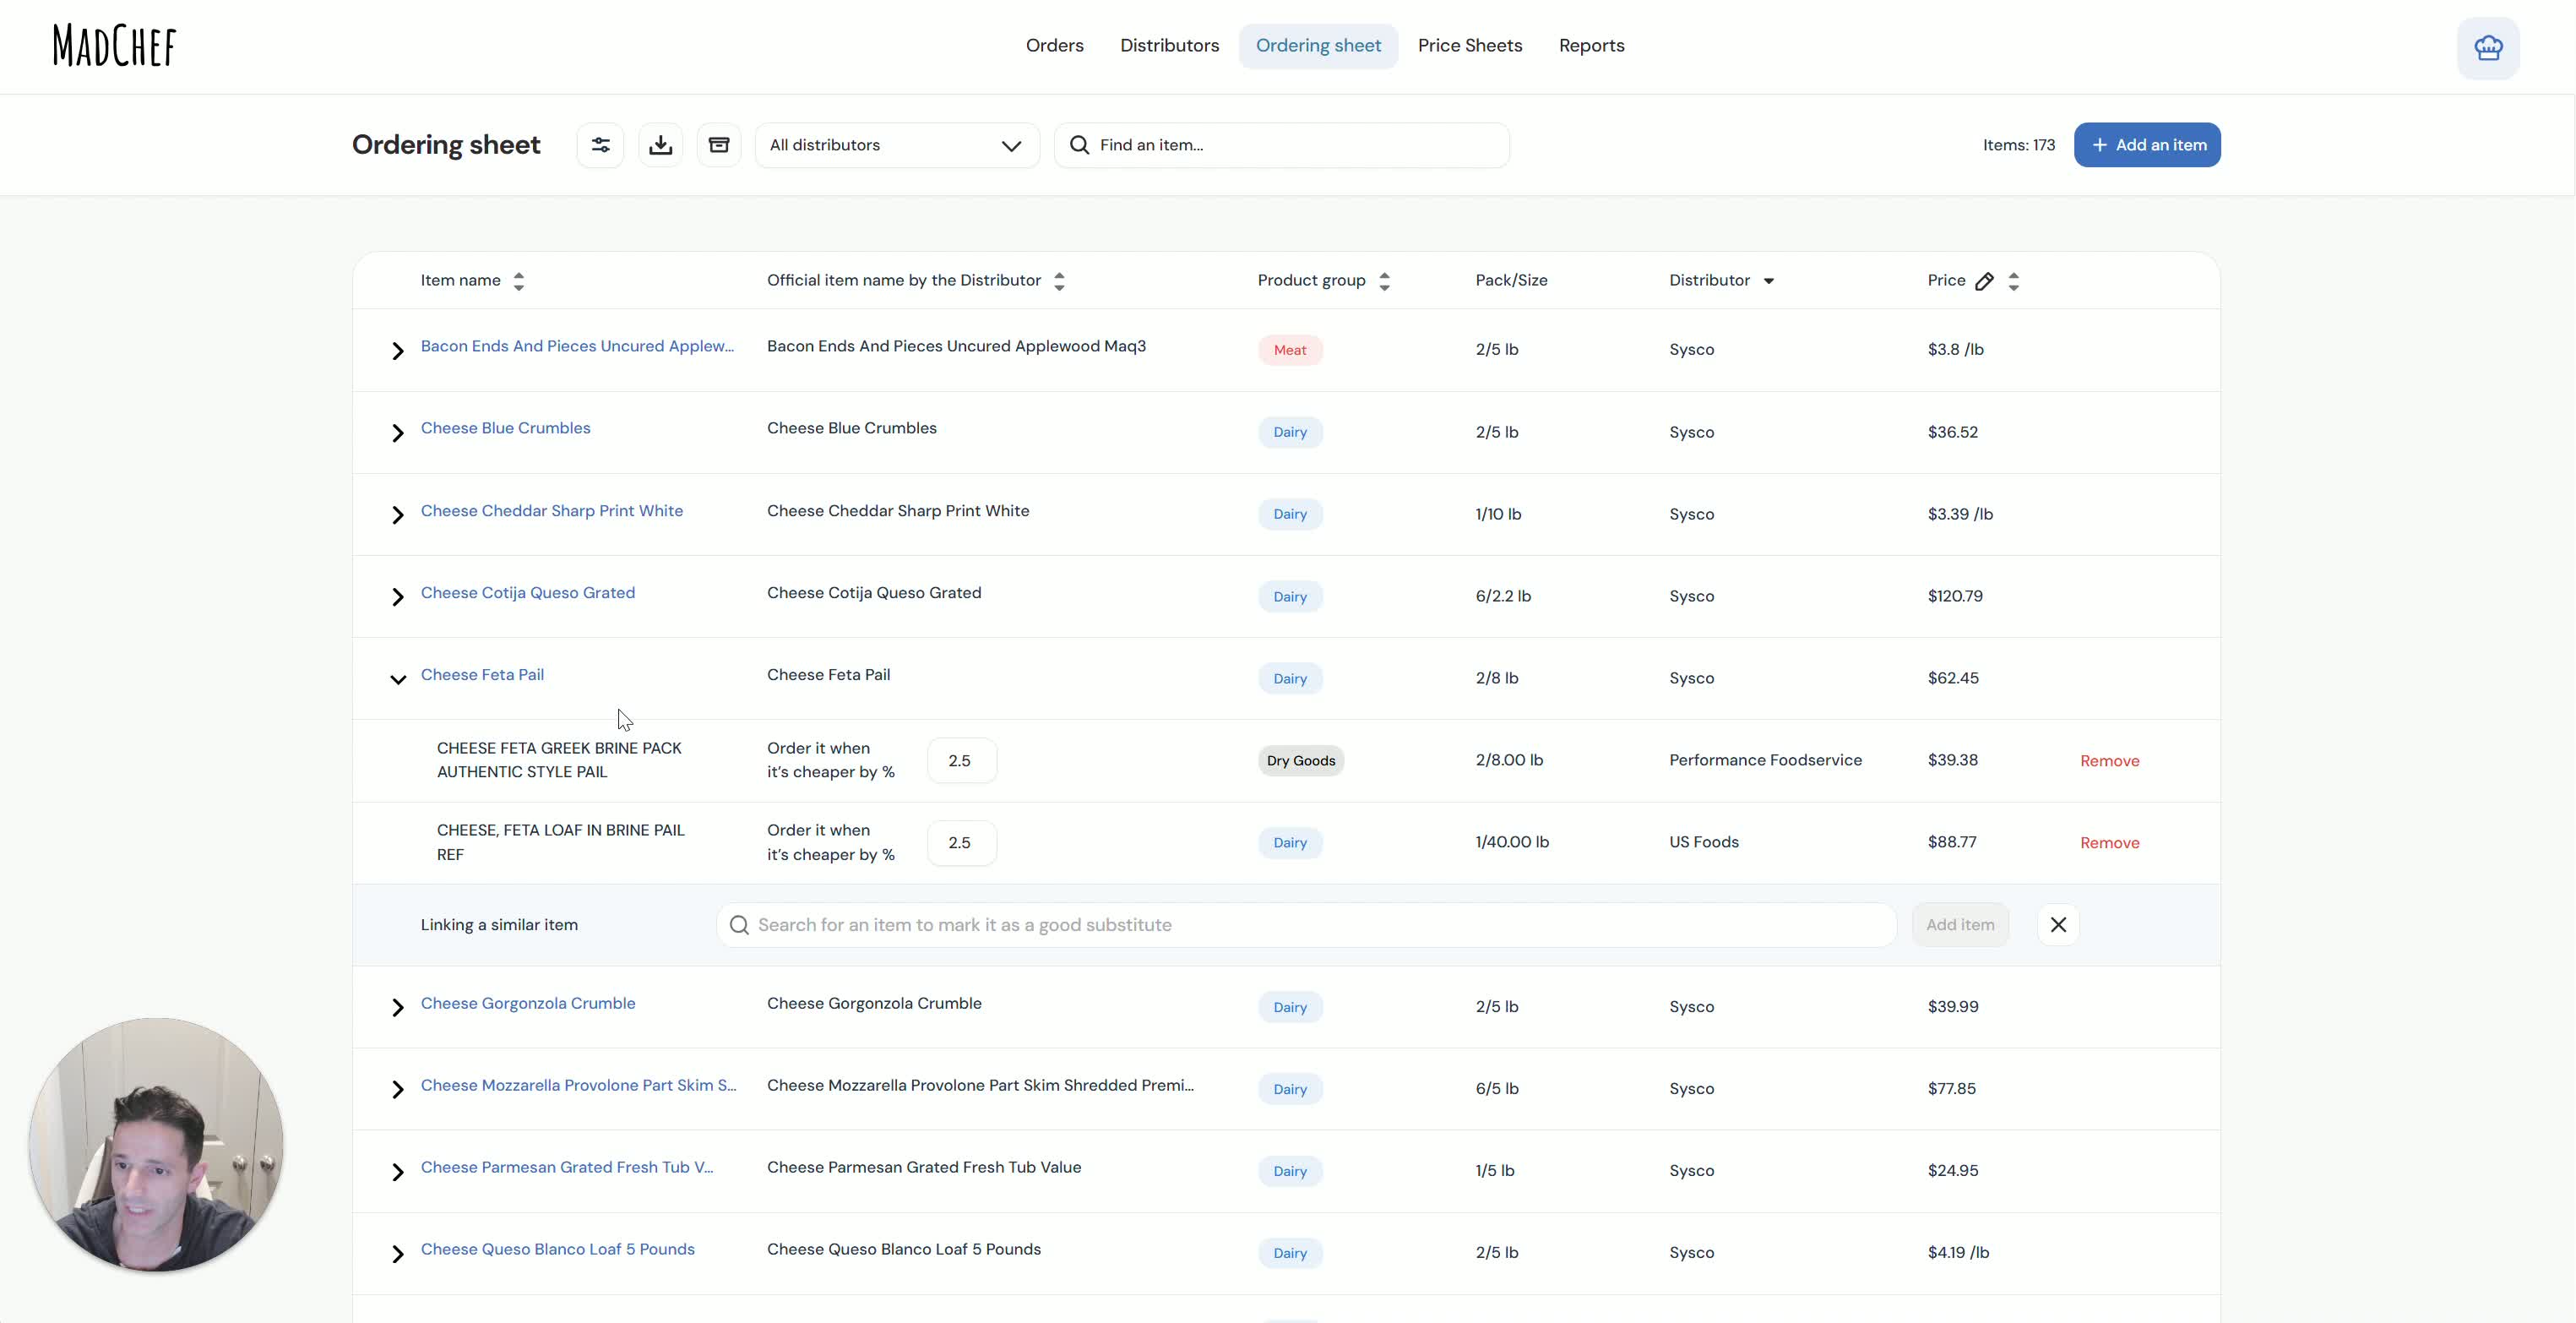Expand the Cheese Cotija Queso Grated row

(397, 597)
